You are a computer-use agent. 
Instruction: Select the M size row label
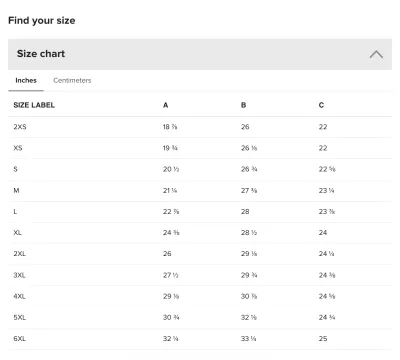pos(16,190)
